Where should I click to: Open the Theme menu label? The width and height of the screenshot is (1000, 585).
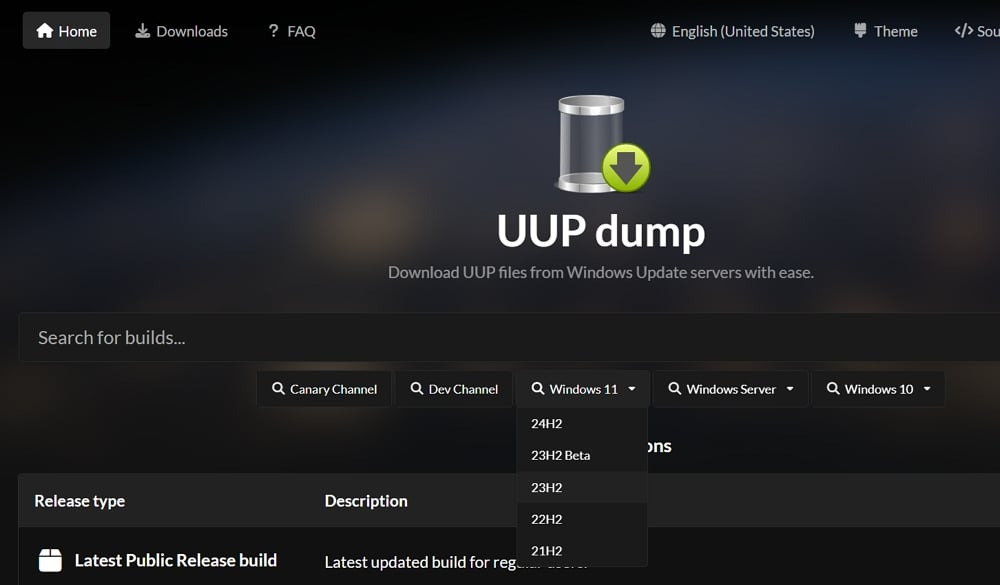[x=895, y=31]
